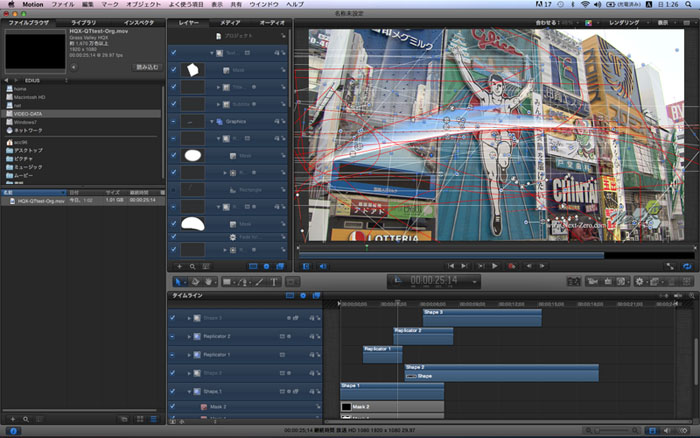The height and width of the screenshot is (438, 700).
Task: Select the Rectangle shape tool
Action: (x=227, y=282)
